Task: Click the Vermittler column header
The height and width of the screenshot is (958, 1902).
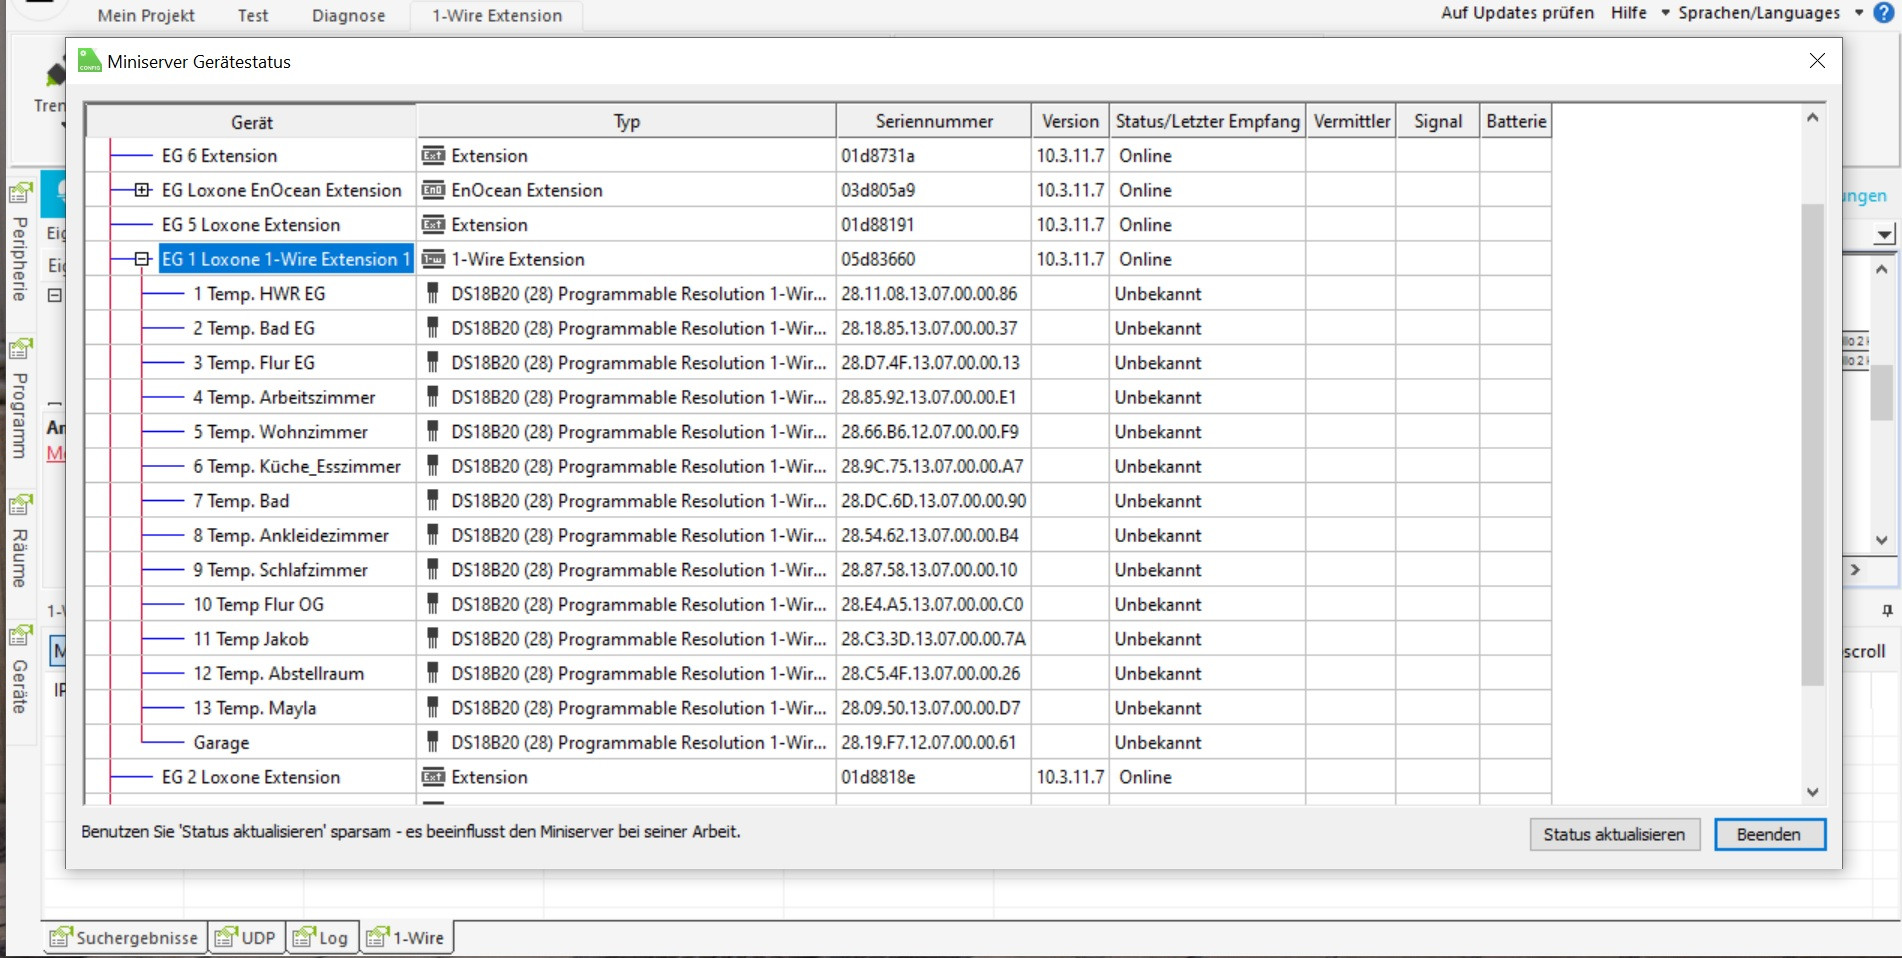Action: click(x=1351, y=122)
